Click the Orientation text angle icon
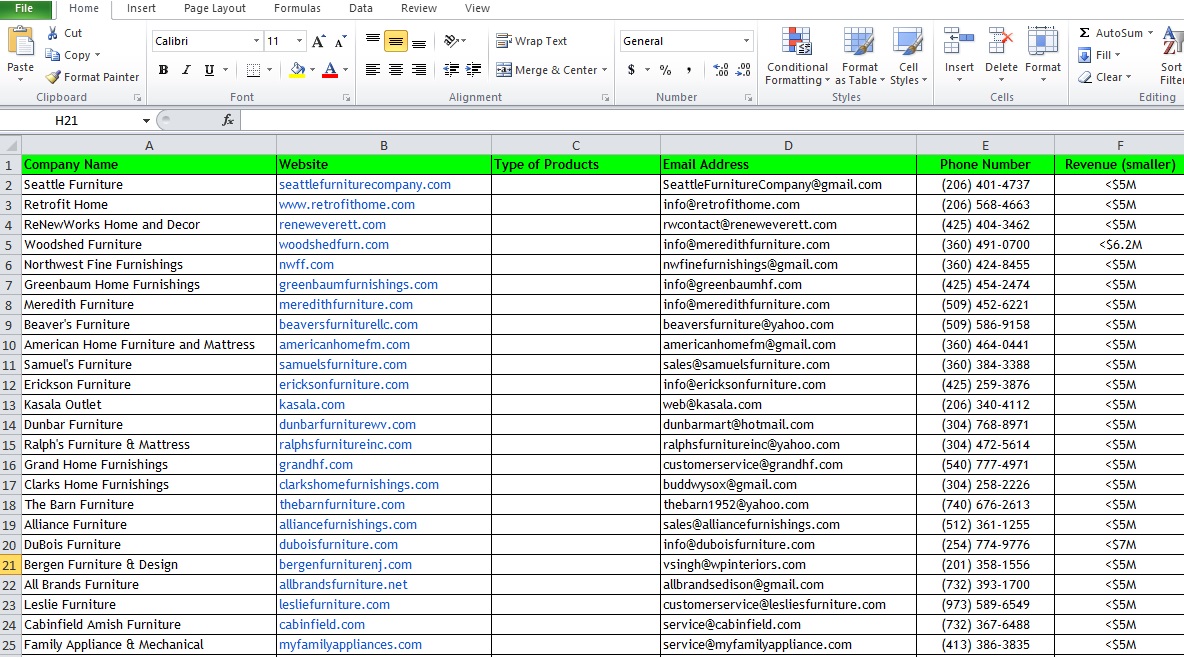The width and height of the screenshot is (1184, 658). [452, 41]
